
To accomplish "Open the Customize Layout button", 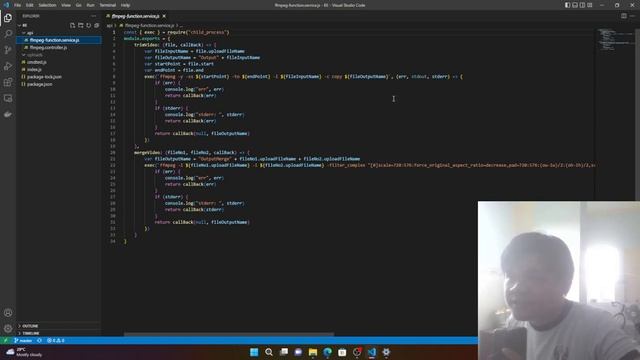I will coord(590,5).
